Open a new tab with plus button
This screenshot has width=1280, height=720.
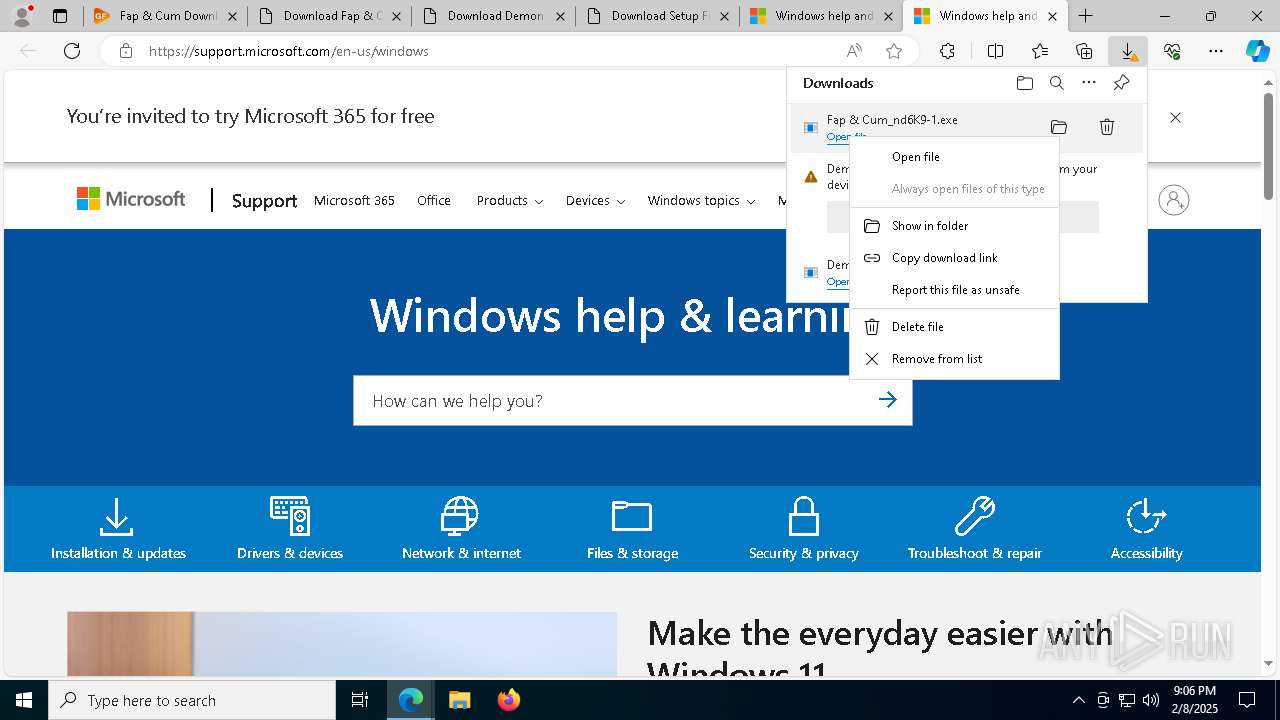[1086, 16]
